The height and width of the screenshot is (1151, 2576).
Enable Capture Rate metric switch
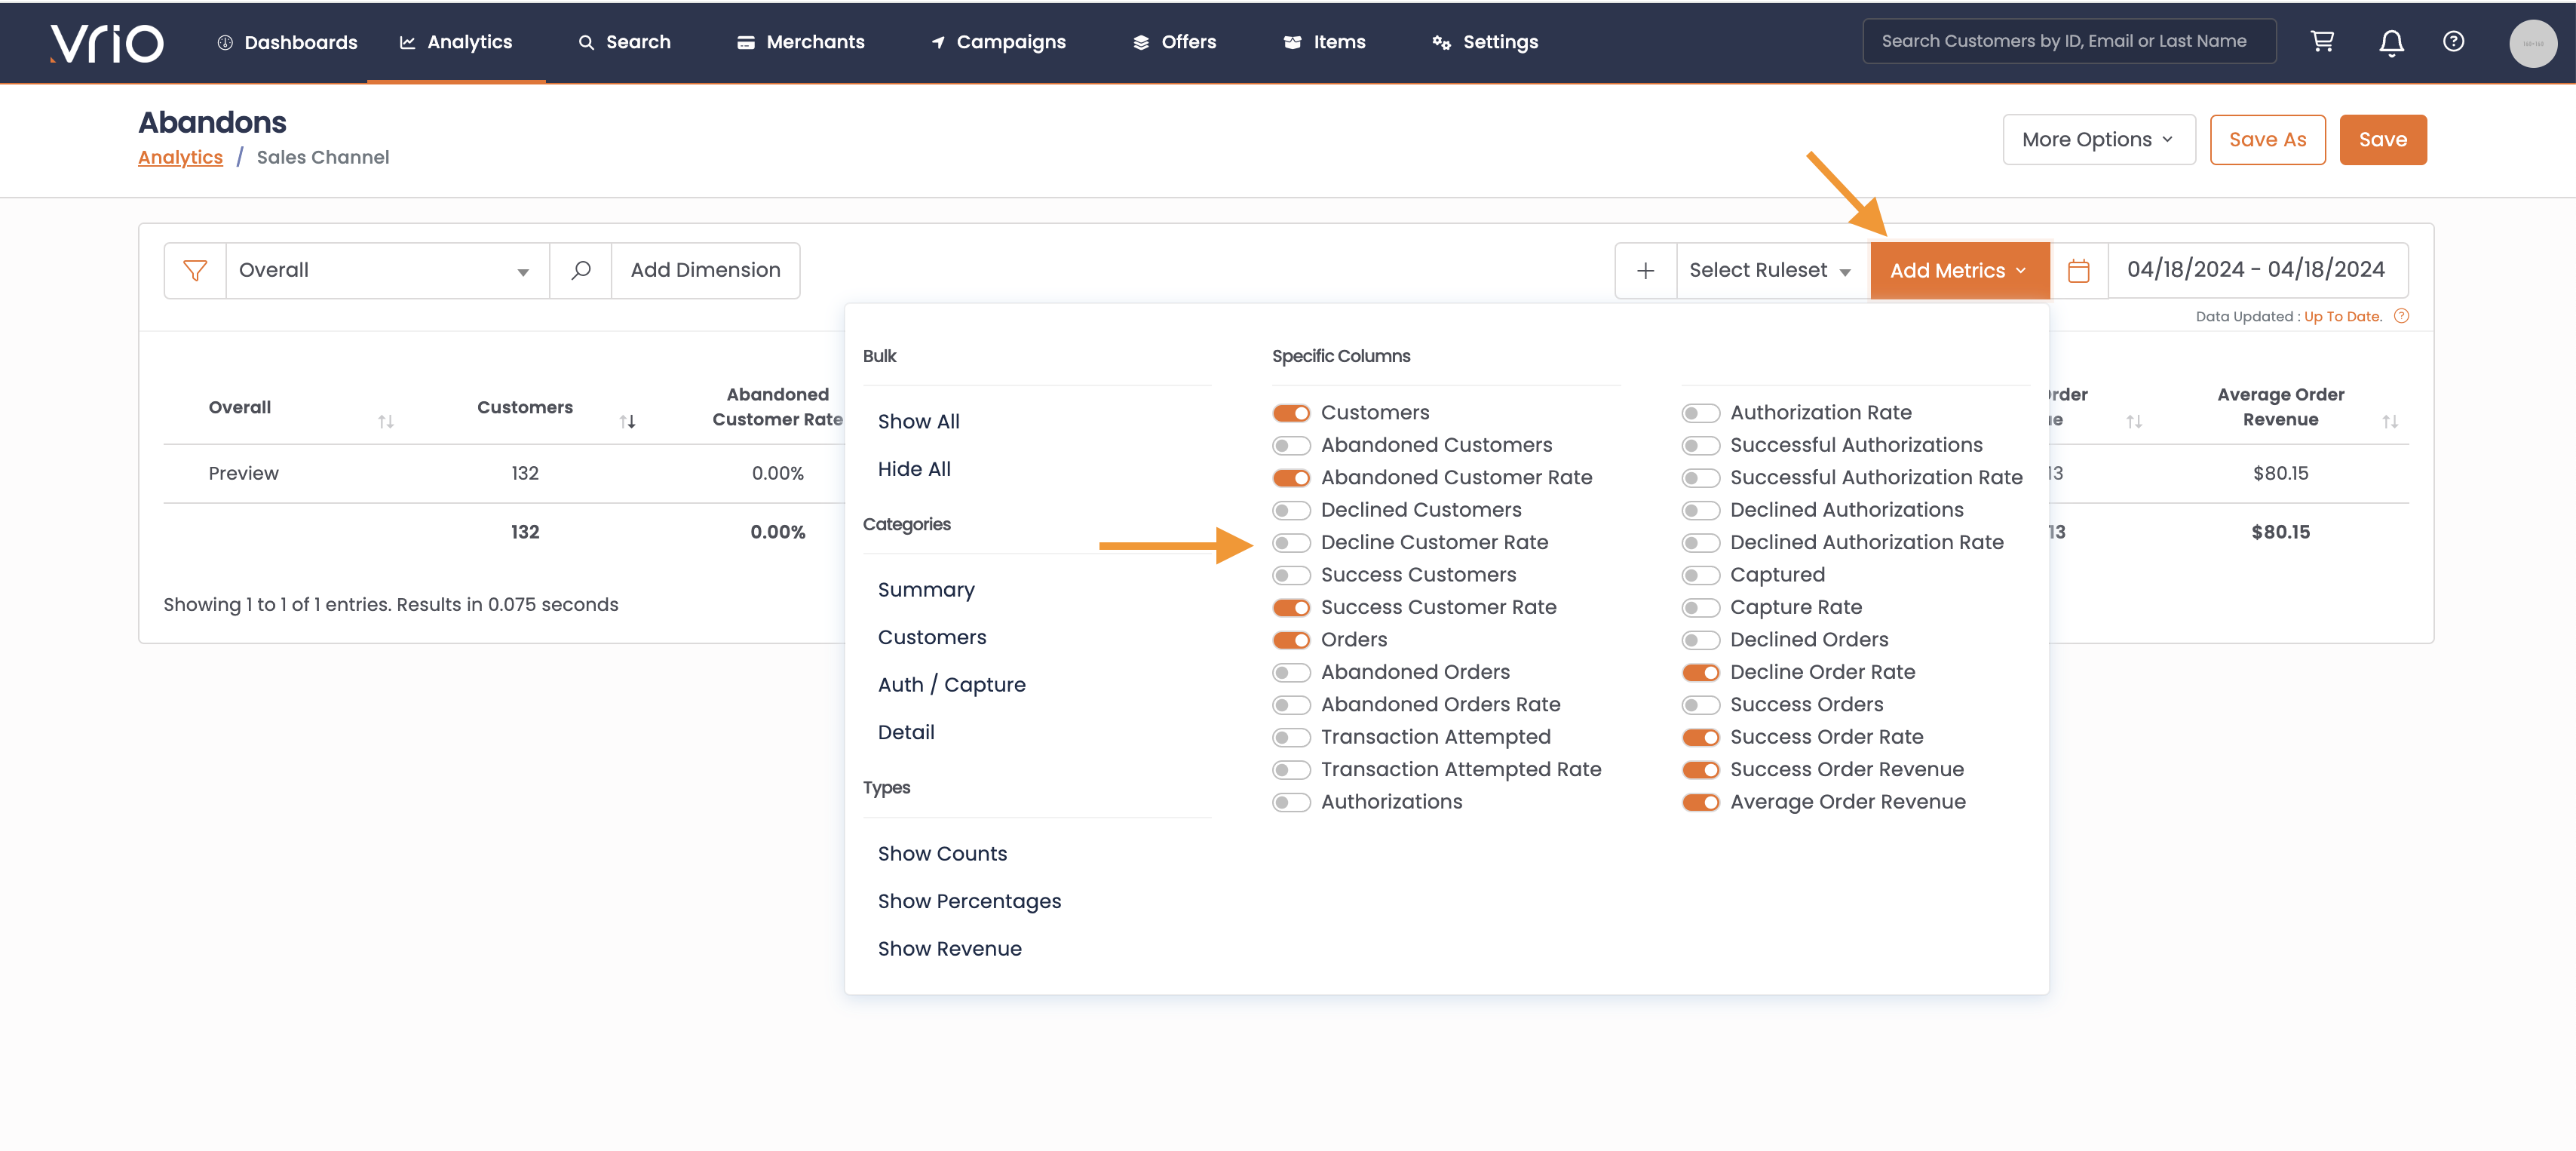[1700, 608]
